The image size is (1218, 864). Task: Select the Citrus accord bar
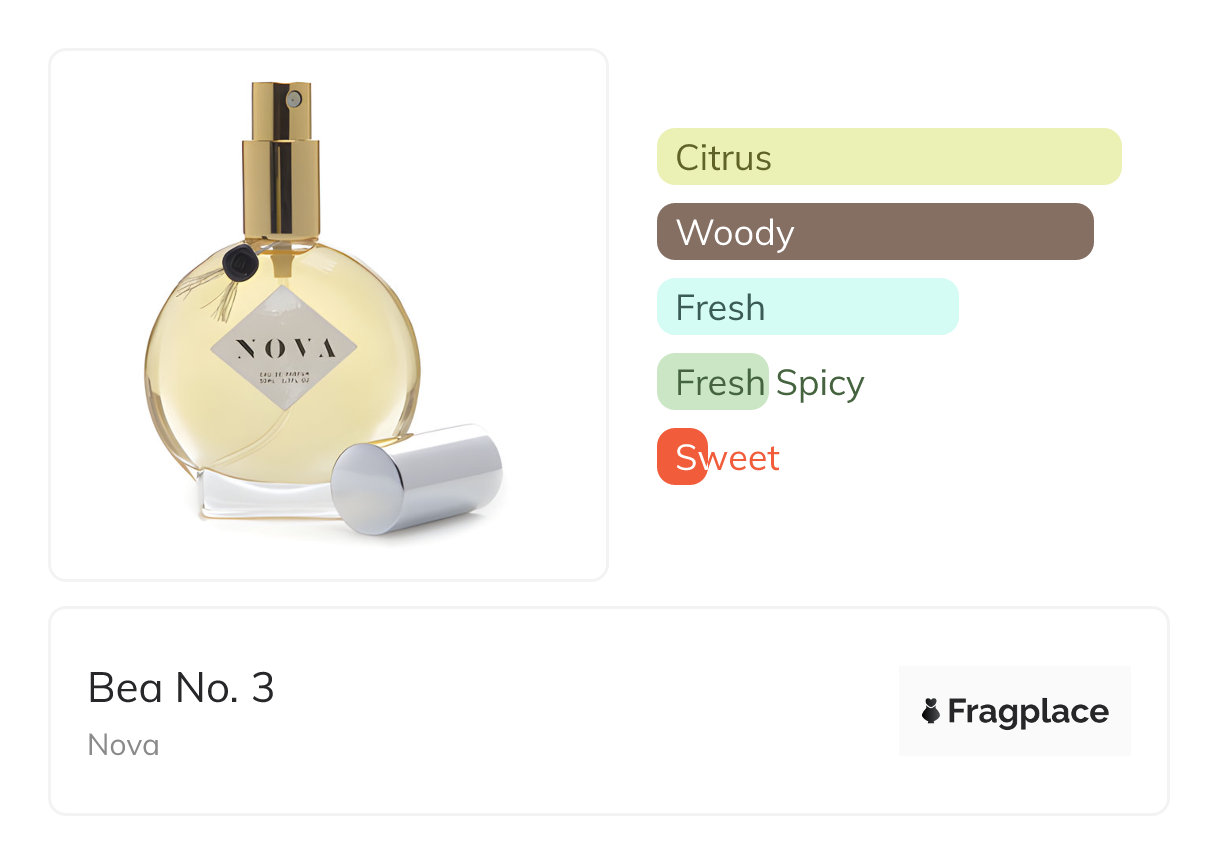point(888,157)
